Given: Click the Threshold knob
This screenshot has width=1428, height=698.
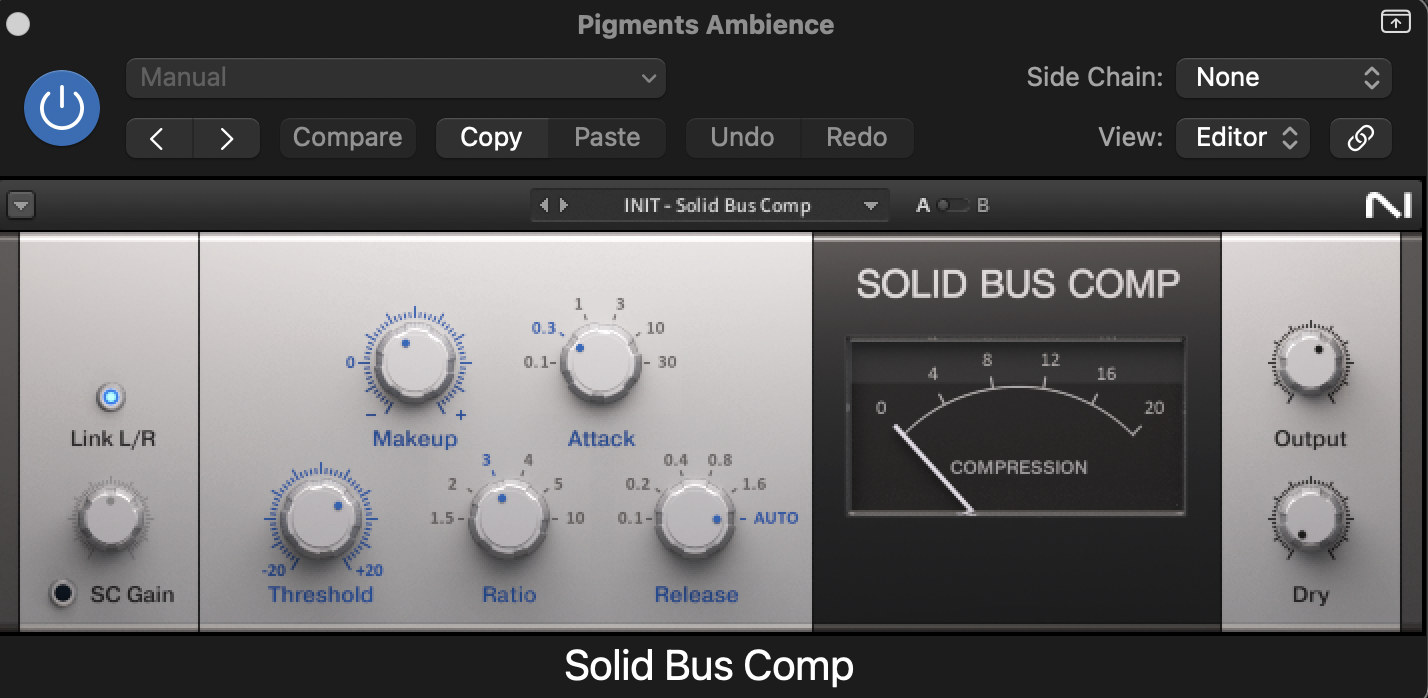Looking at the screenshot, I should [321, 520].
